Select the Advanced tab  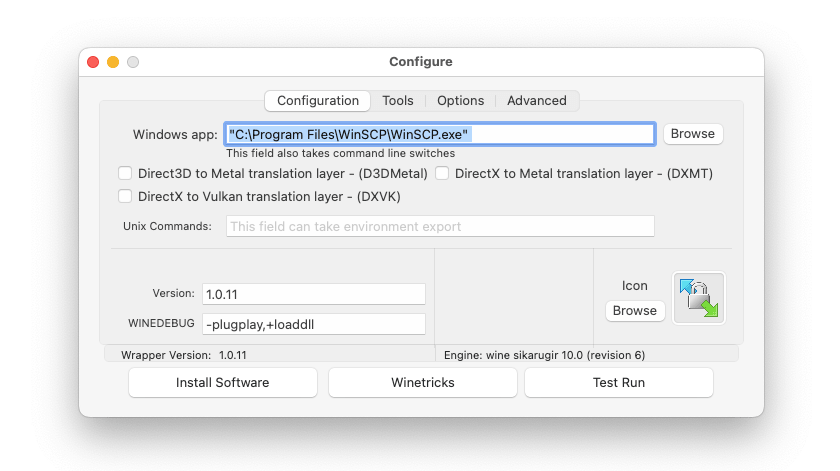(536, 101)
